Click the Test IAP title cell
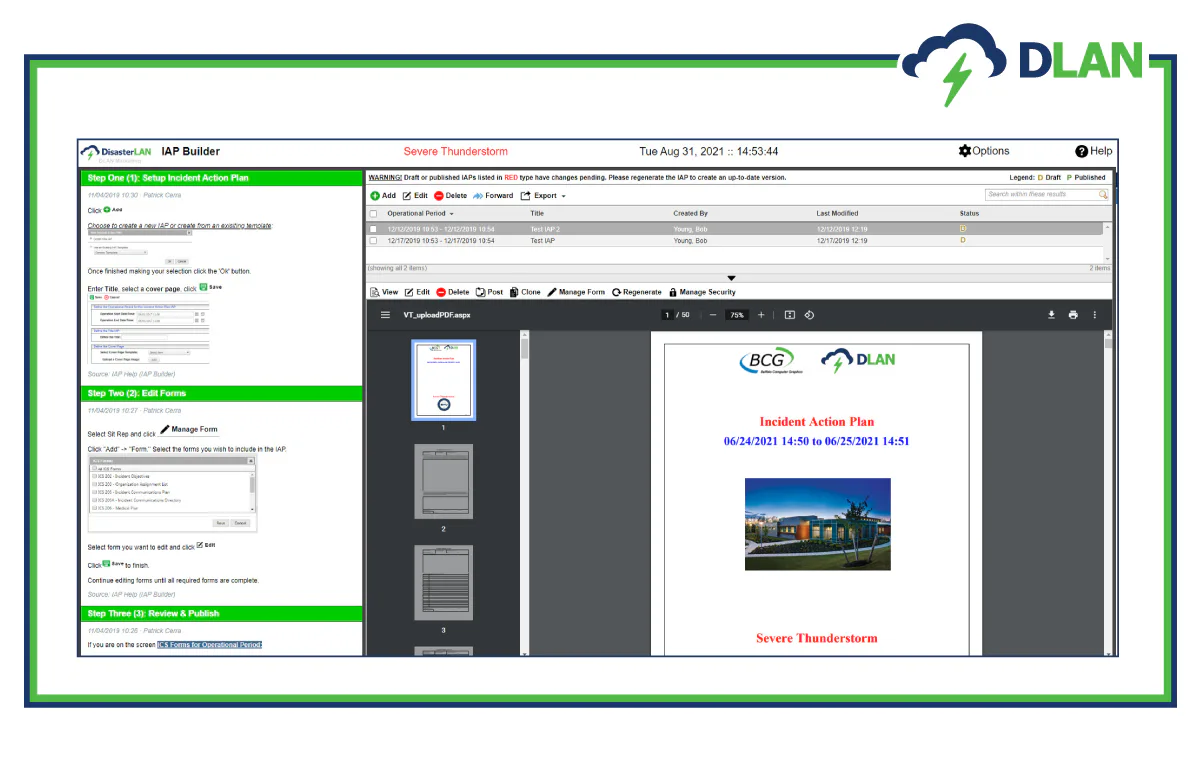Viewport: 1200px width, 762px height. pyautogui.click(x=543, y=240)
